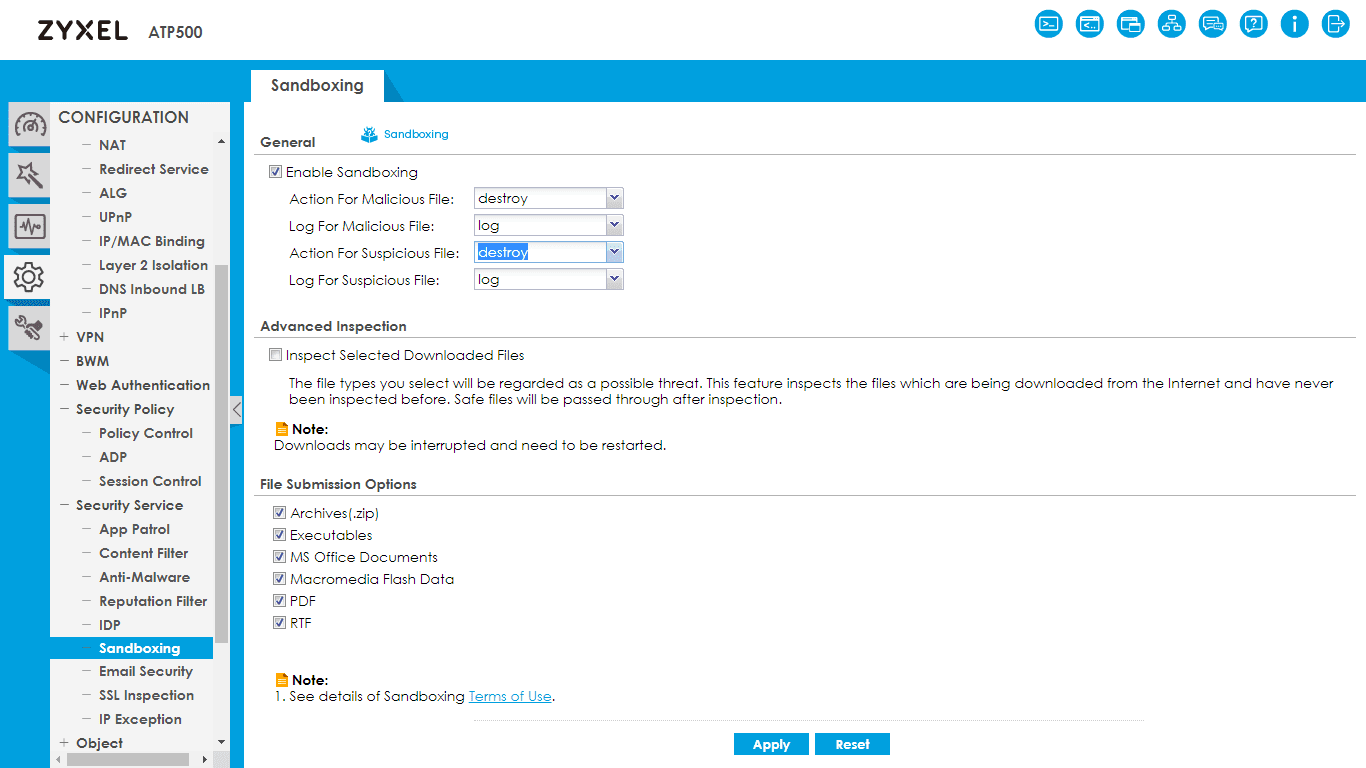Toggle the MS Office Documents checkbox

point(280,557)
